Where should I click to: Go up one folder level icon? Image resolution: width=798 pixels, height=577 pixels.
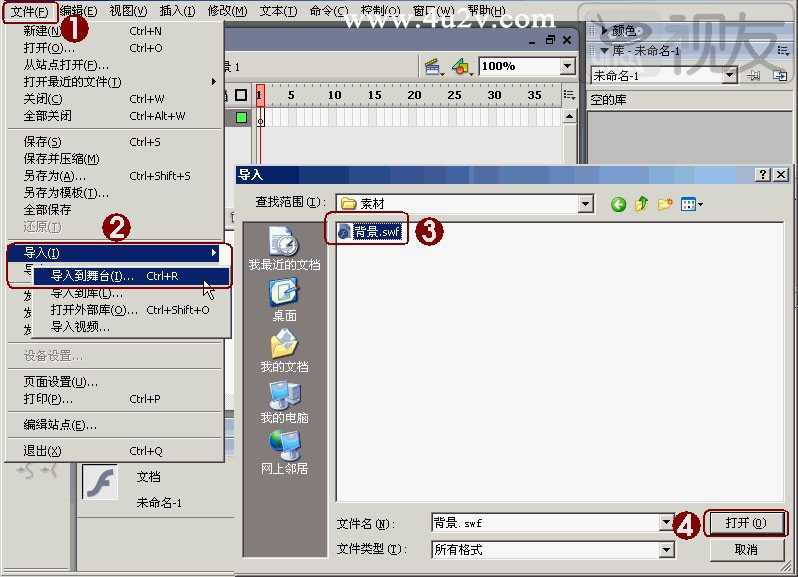coord(642,205)
